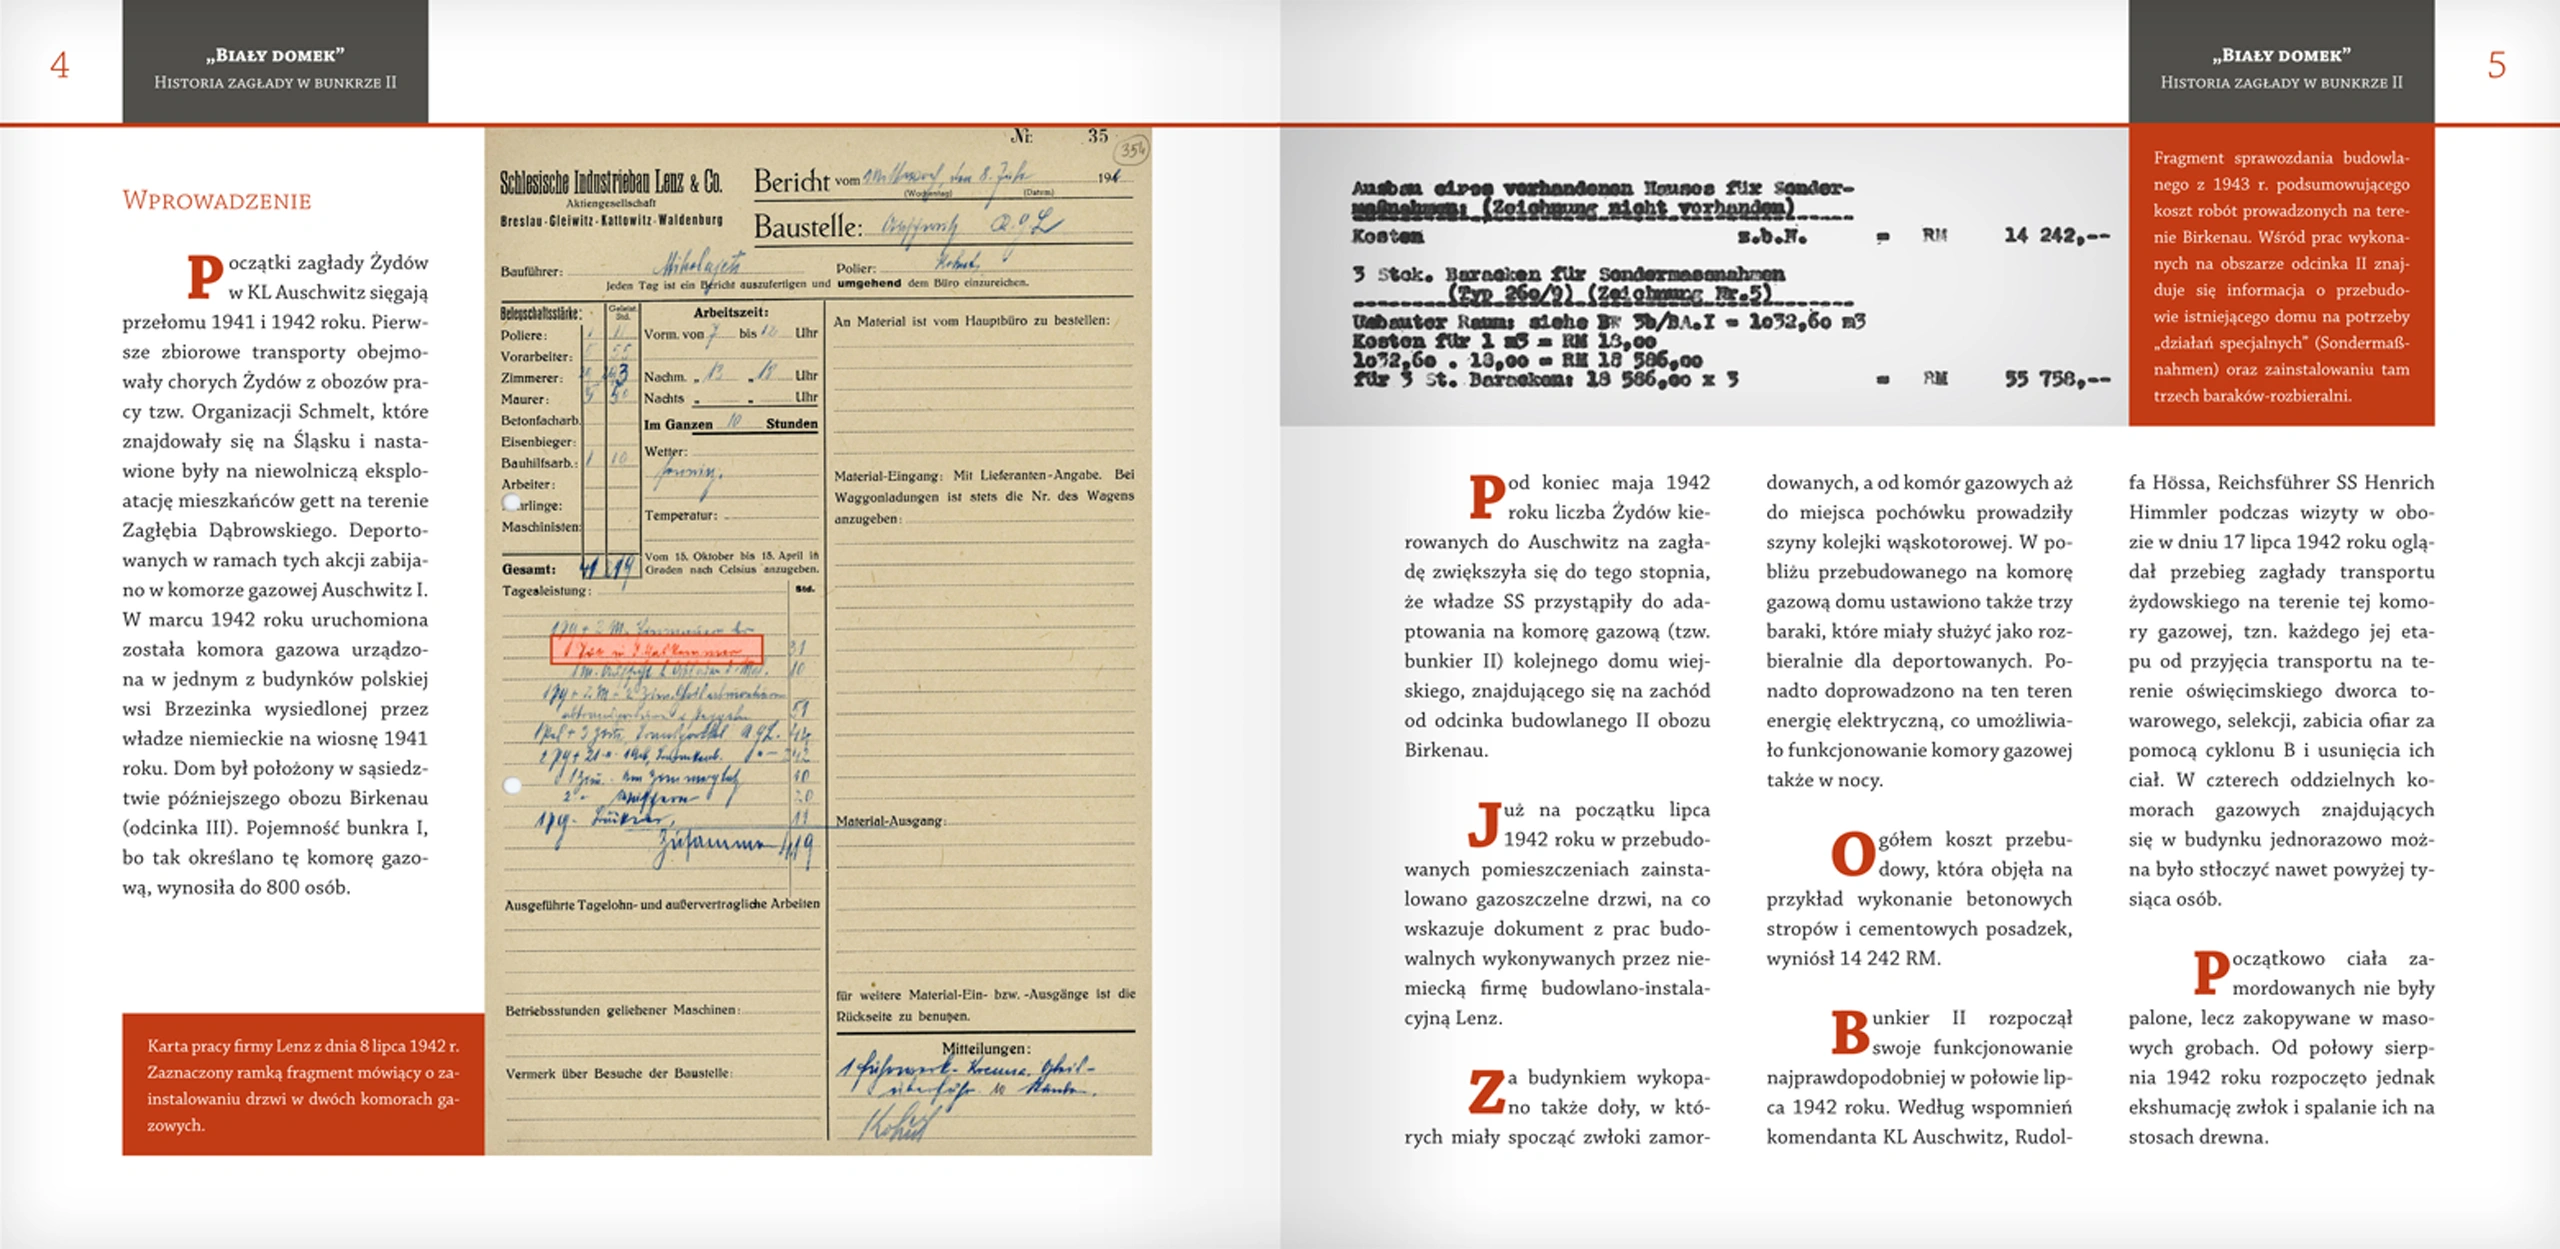Click the "Fragment sprawozdania budowlanego" orange caption box
2560x1249 pixels.
click(2281, 276)
